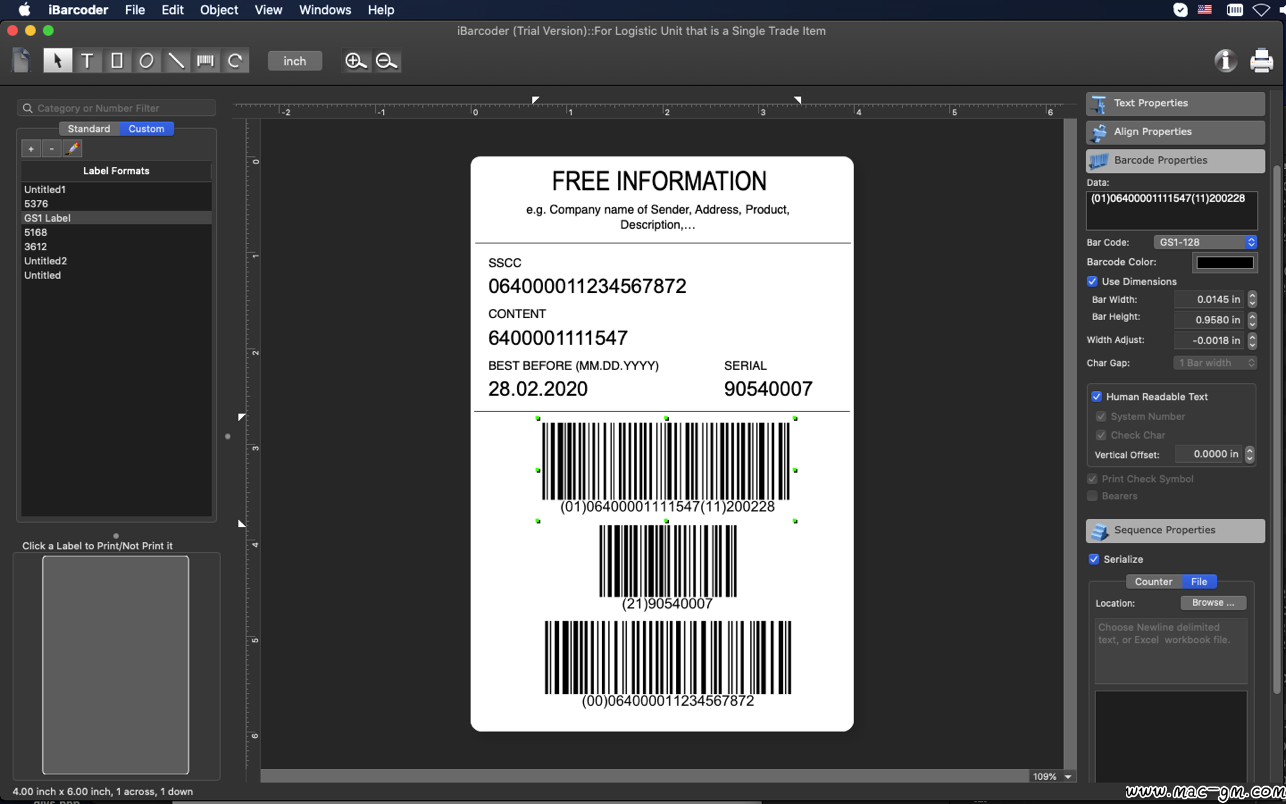Disable the Serialize checkbox

[x=1094, y=560]
